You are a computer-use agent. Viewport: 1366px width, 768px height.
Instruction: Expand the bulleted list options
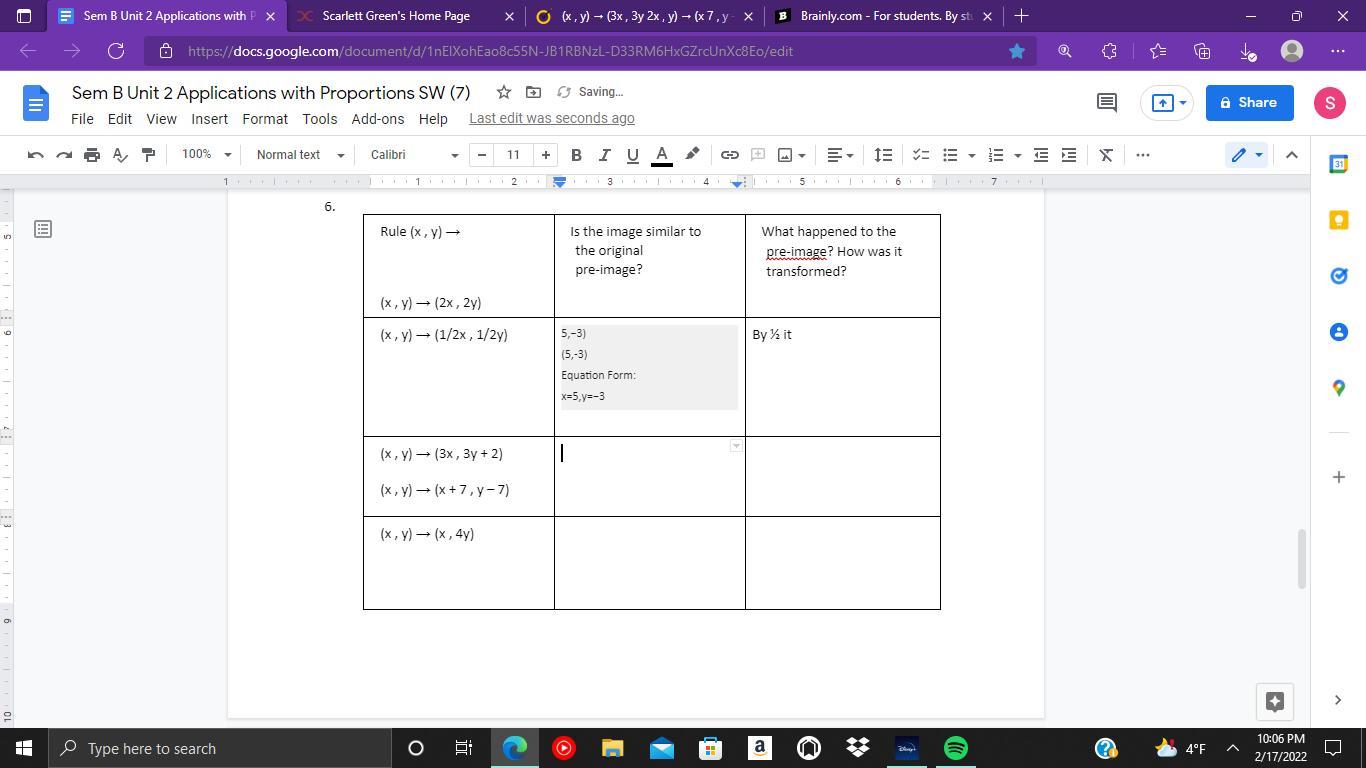tap(972, 155)
